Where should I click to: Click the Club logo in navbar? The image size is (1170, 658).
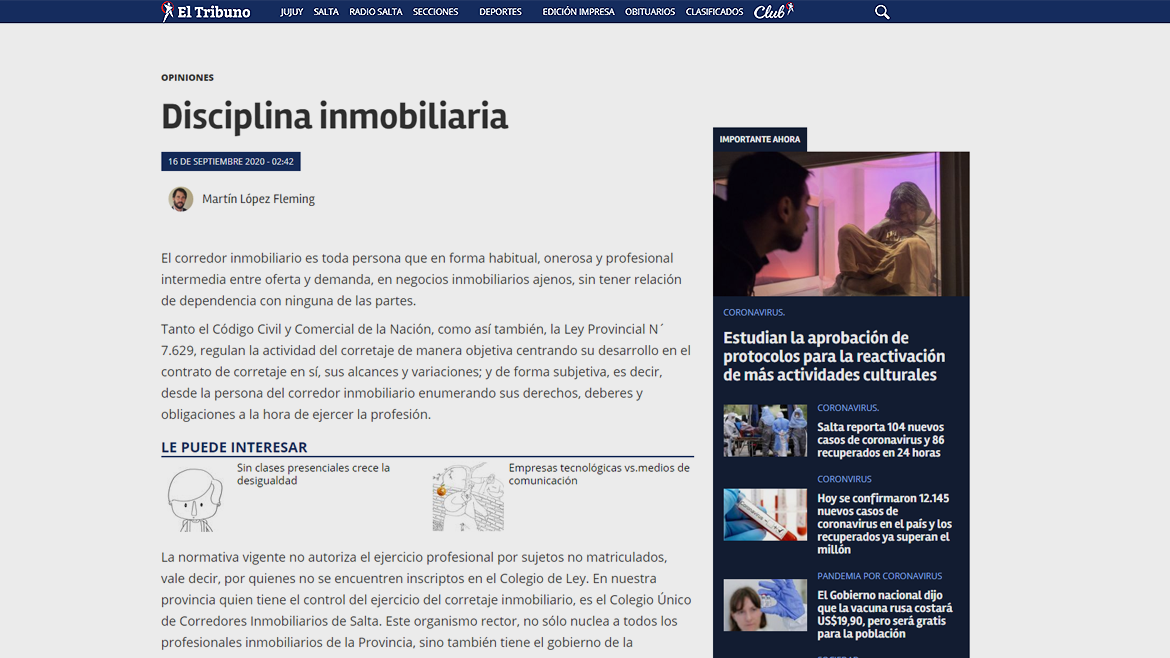tap(773, 12)
